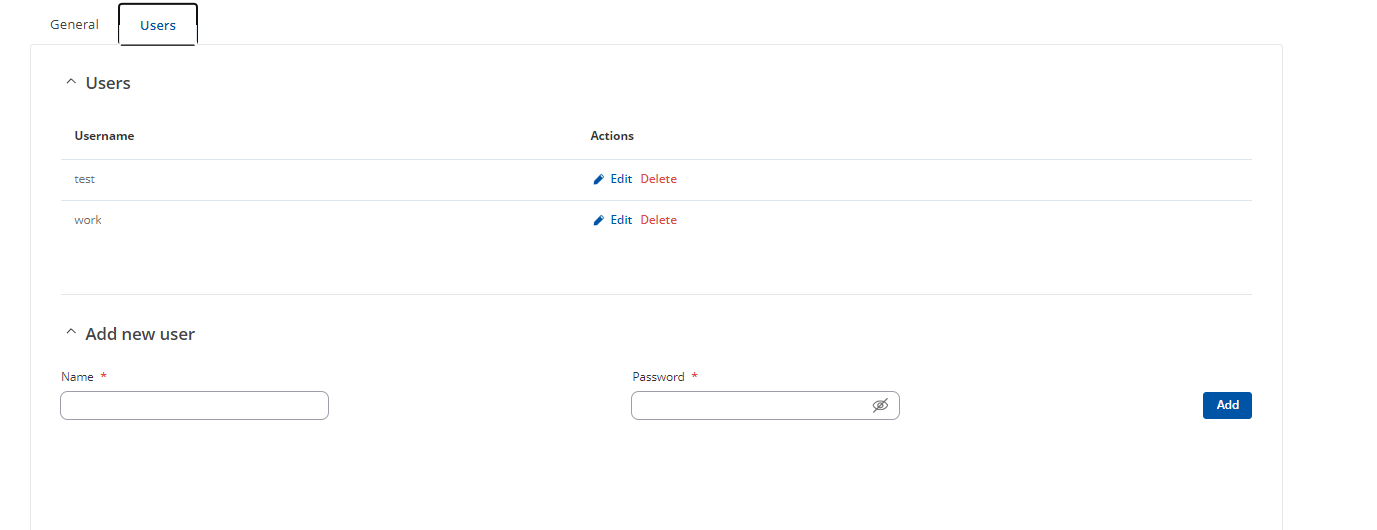Focus the Name input field
The width and height of the screenshot is (1377, 530).
pyautogui.click(x=194, y=405)
